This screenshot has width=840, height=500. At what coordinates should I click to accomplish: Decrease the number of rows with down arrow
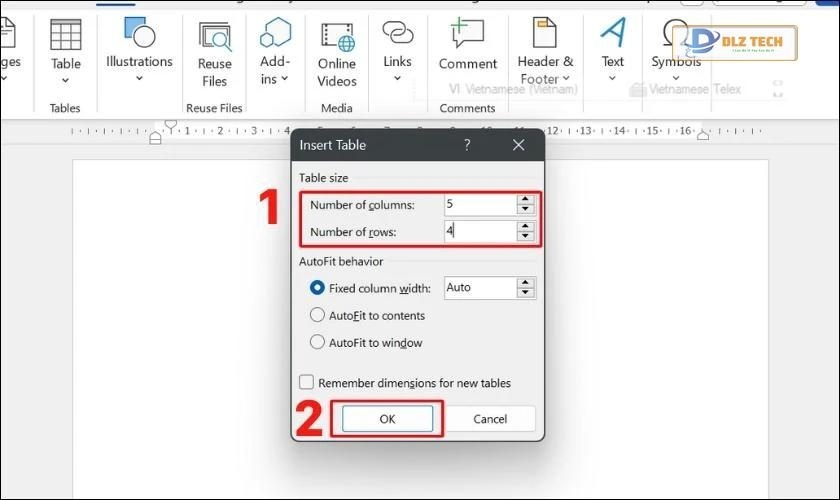click(526, 236)
